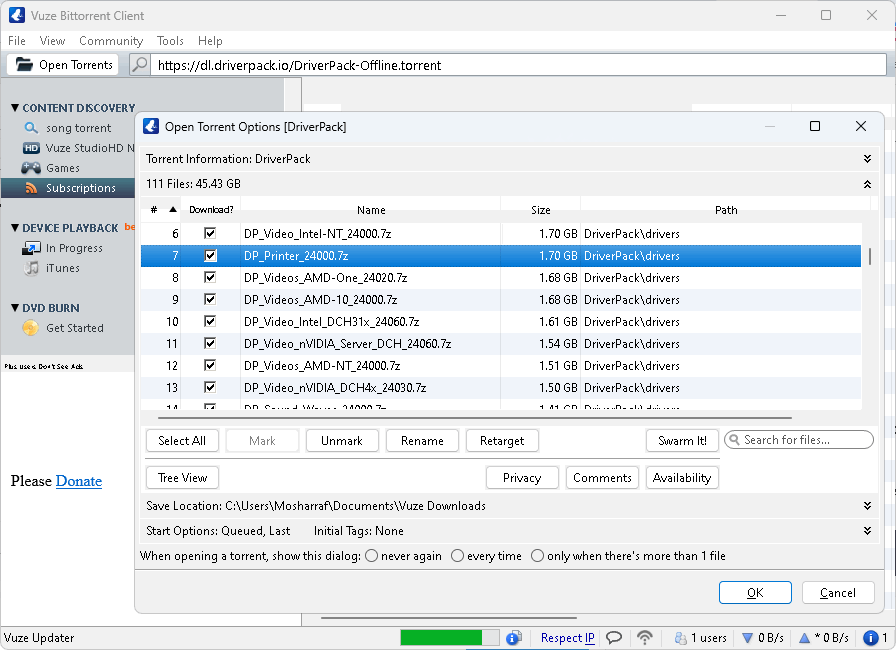896x650 pixels.
Task: Select the 'never again' radio option
Action: click(x=371, y=556)
